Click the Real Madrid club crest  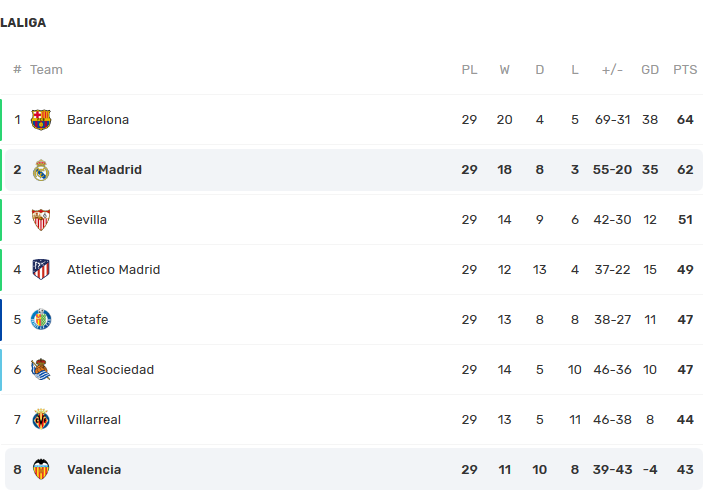pyautogui.click(x=41, y=170)
